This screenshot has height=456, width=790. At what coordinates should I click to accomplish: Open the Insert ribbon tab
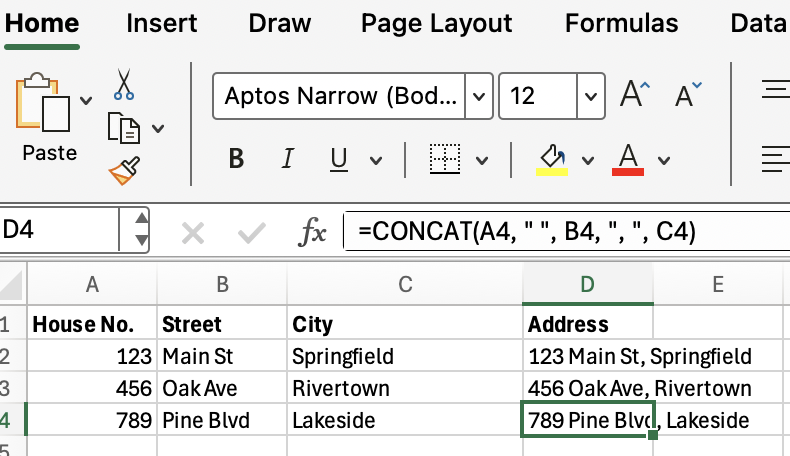(x=162, y=23)
